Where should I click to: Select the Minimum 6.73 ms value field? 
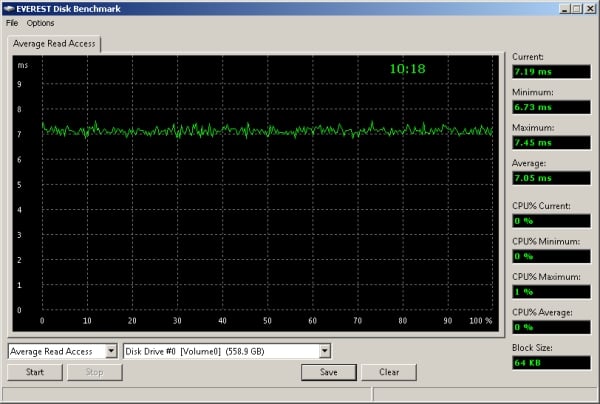[x=550, y=107]
